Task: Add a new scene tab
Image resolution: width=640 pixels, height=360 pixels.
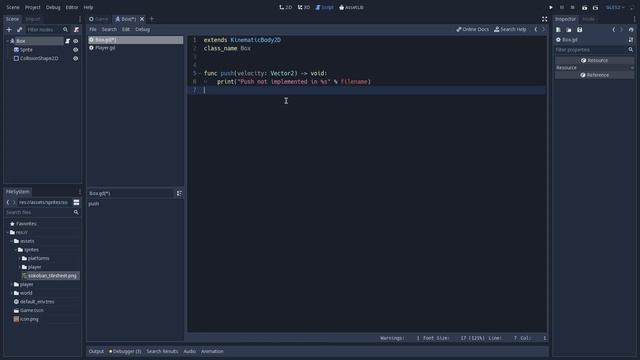Action: (152, 19)
